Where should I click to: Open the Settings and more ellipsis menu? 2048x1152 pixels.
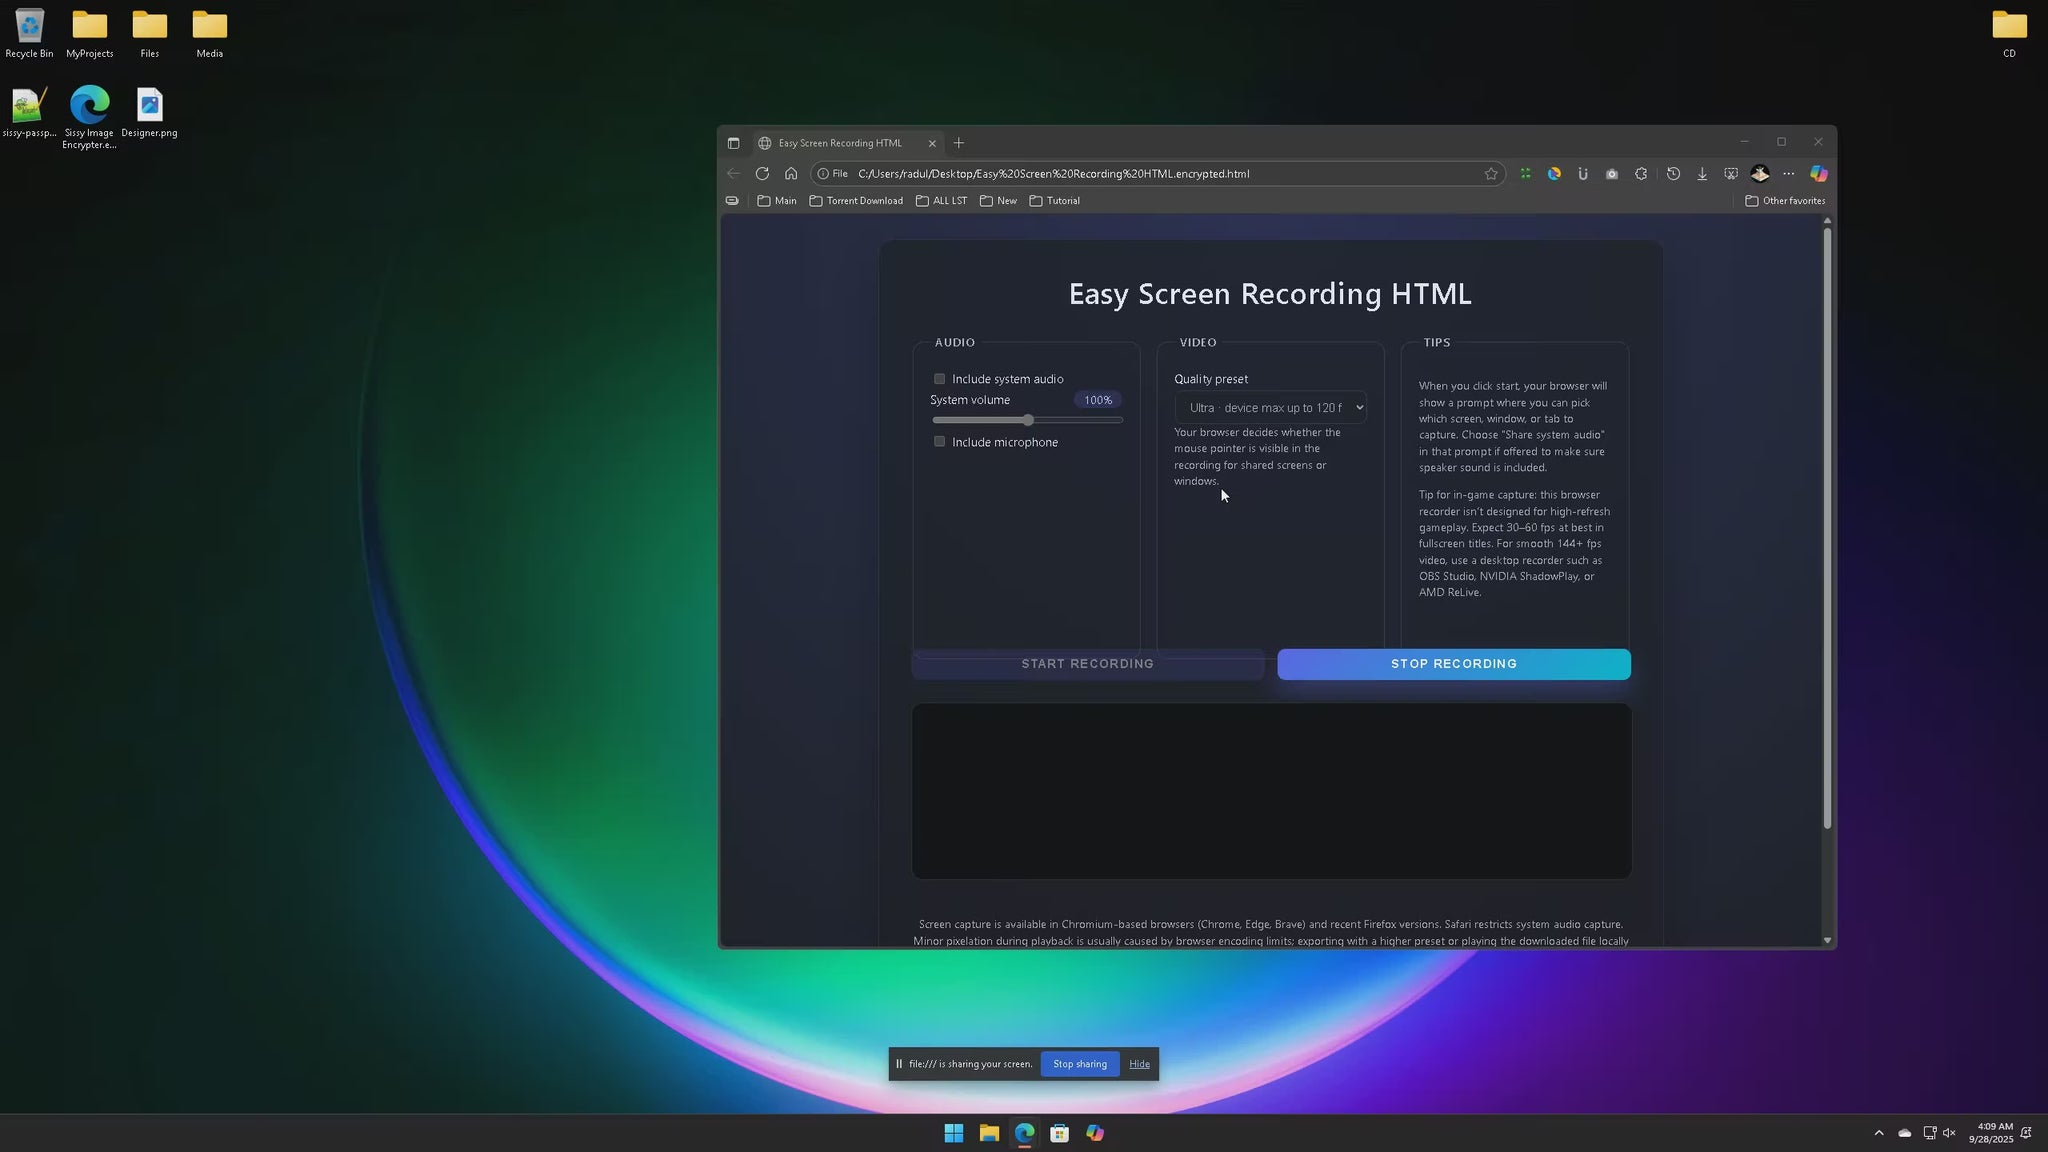[x=1789, y=174]
